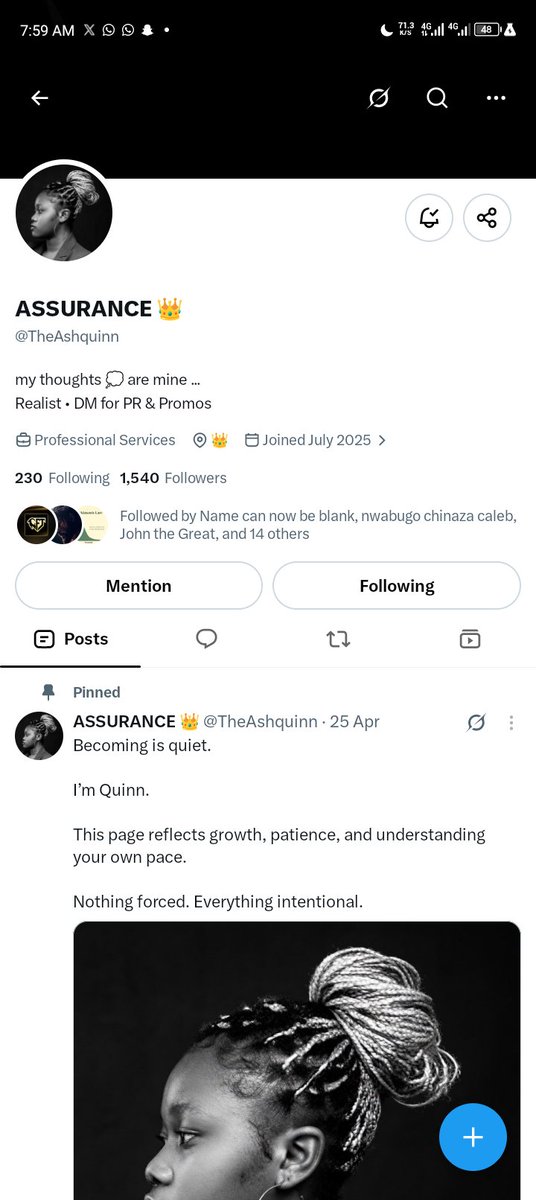Open the ASSURANCE profile picture
536x1200 pixels.
64,213
